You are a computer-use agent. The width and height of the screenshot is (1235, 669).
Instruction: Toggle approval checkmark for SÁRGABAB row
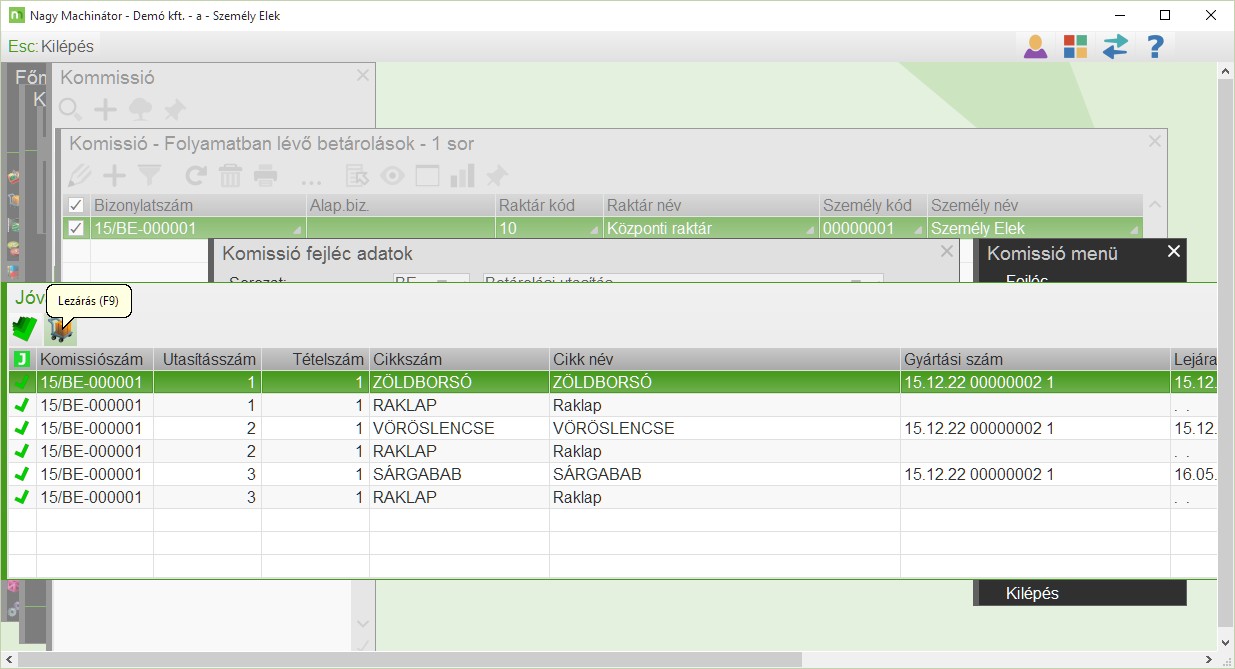tap(22, 474)
